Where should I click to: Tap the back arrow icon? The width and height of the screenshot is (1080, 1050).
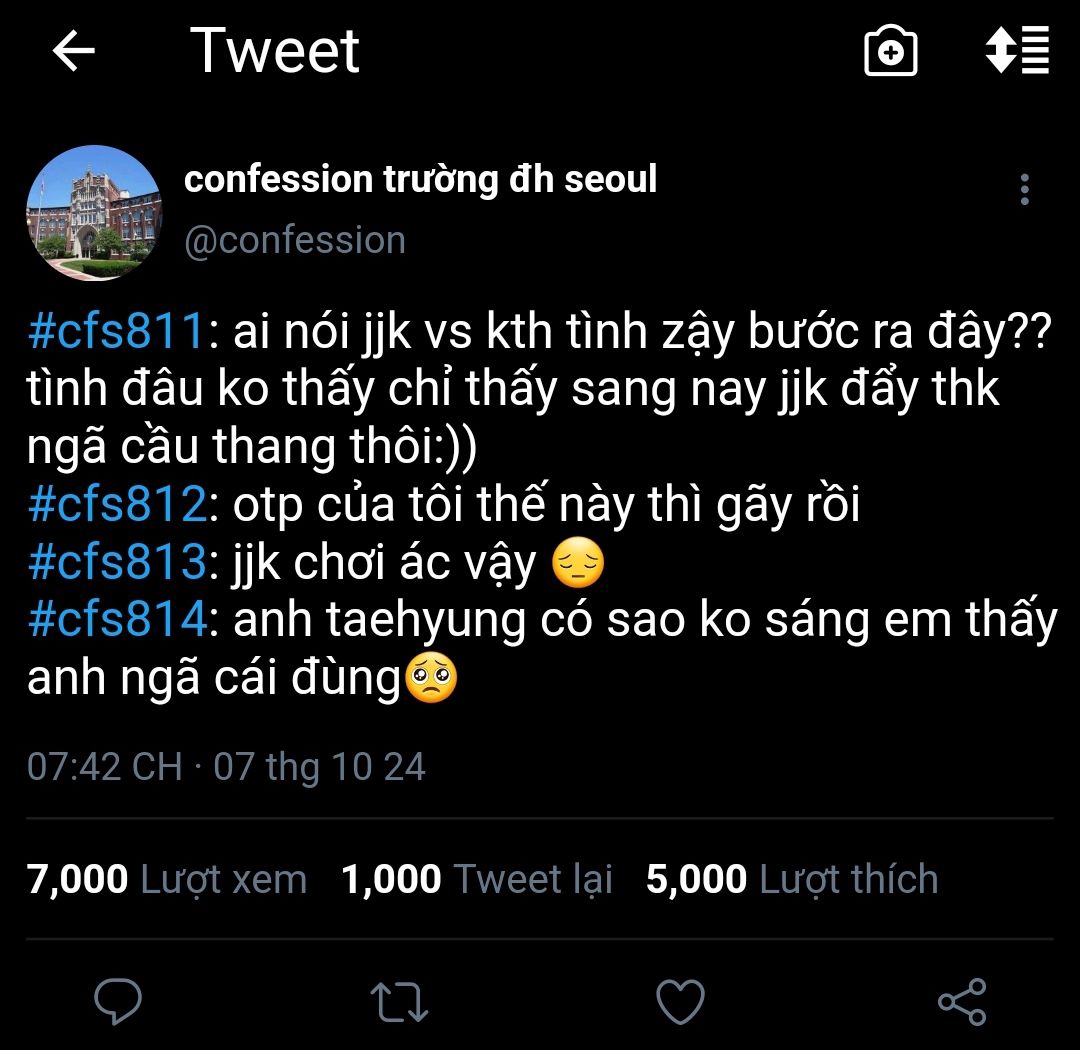(73, 51)
